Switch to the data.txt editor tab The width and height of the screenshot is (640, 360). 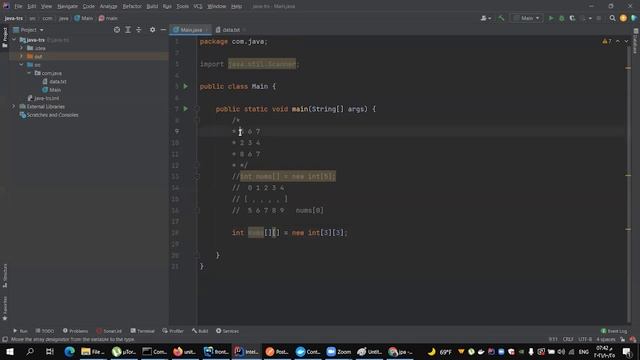(231, 30)
